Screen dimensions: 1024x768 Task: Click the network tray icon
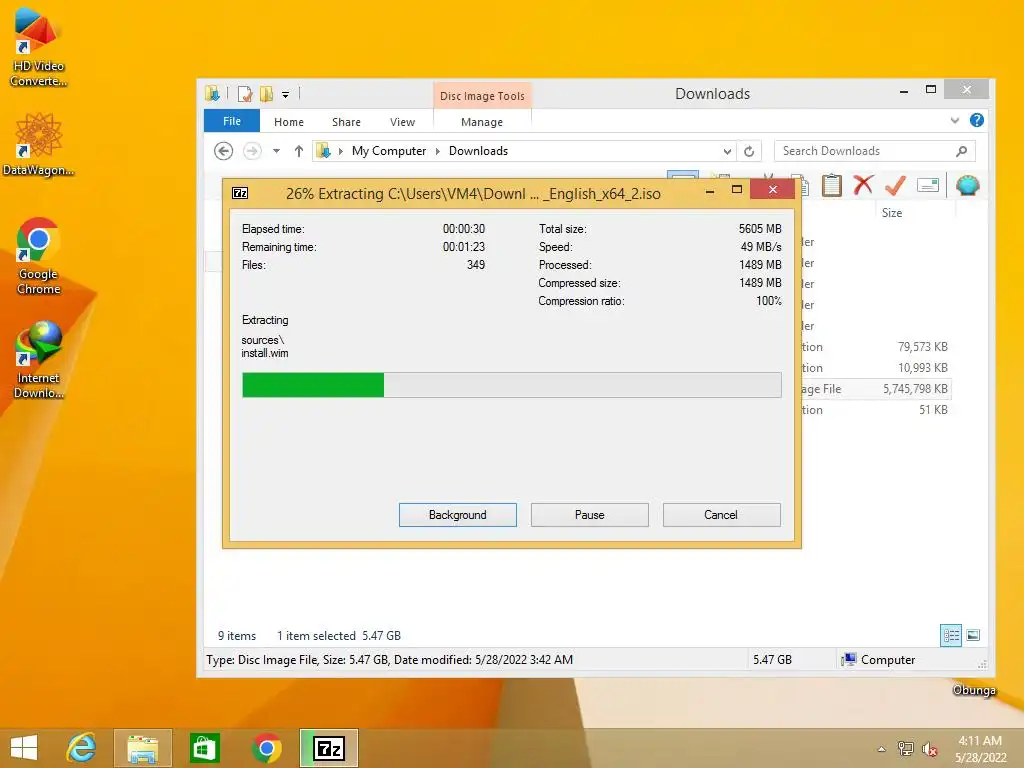pyautogui.click(x=905, y=748)
